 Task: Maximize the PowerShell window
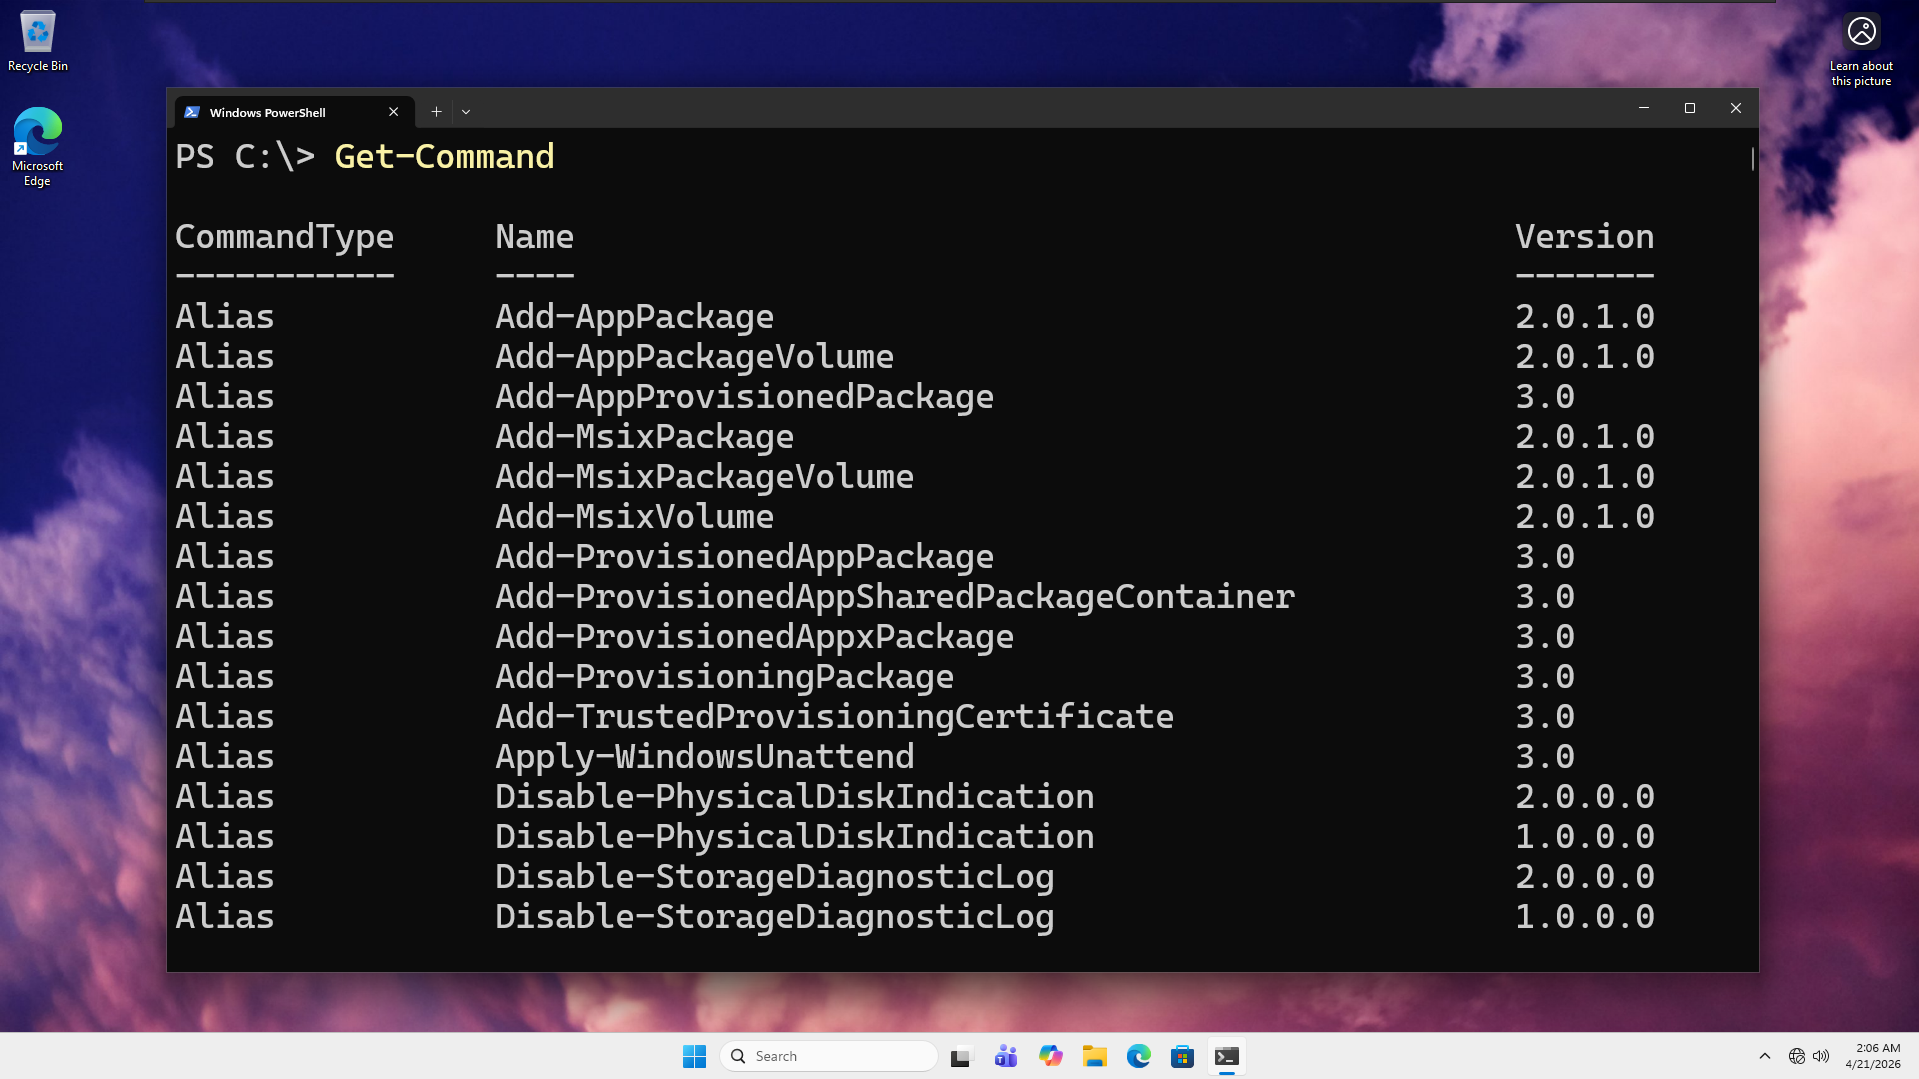click(1690, 108)
